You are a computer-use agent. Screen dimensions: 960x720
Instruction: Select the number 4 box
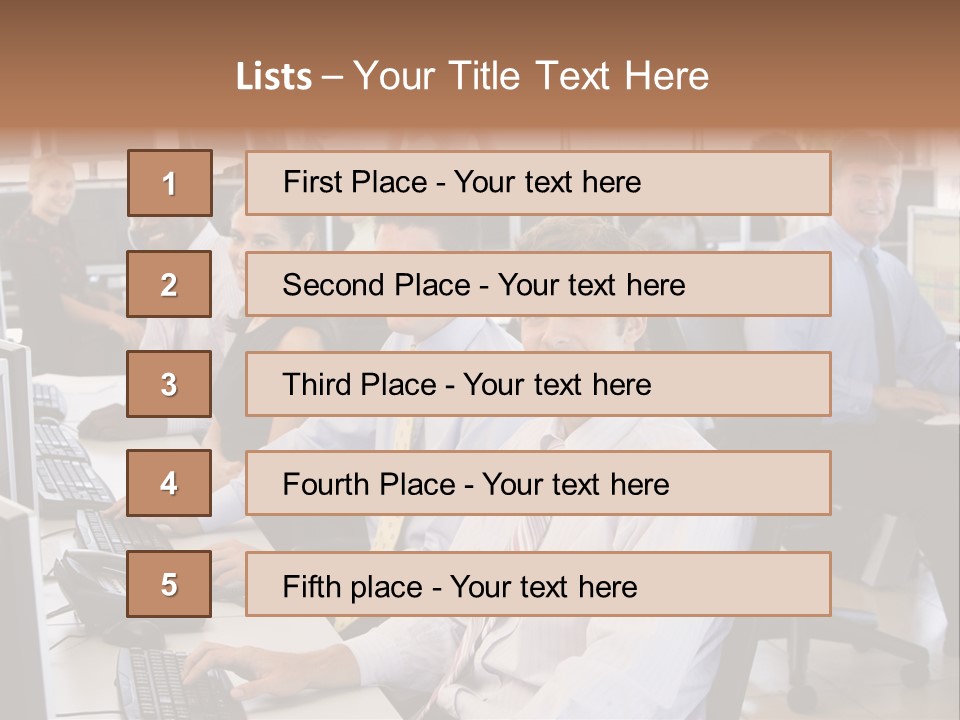point(169,484)
